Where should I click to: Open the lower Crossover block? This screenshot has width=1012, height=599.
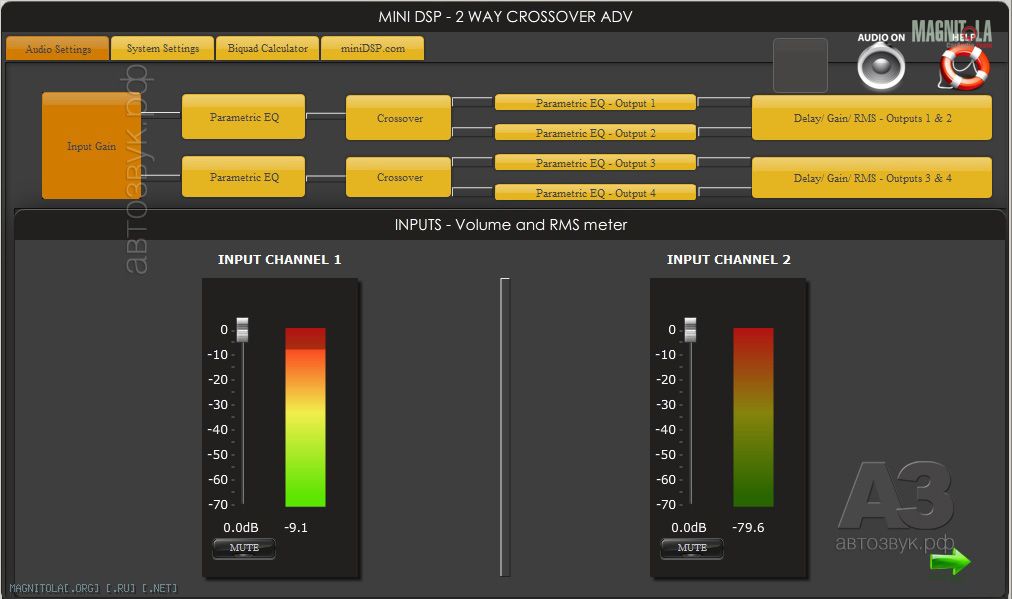point(399,177)
